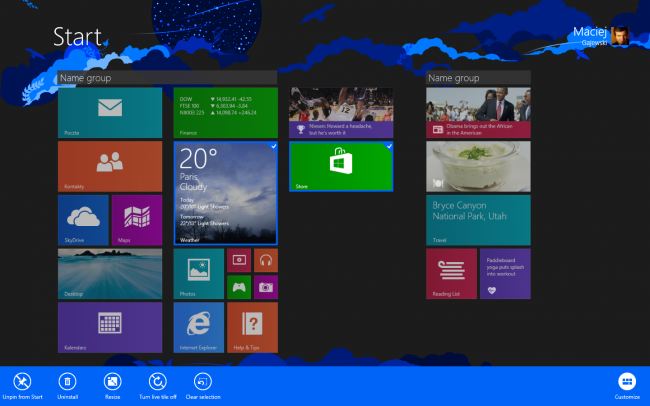
Task: Deselect the checked Weather tile
Action: click(226, 193)
